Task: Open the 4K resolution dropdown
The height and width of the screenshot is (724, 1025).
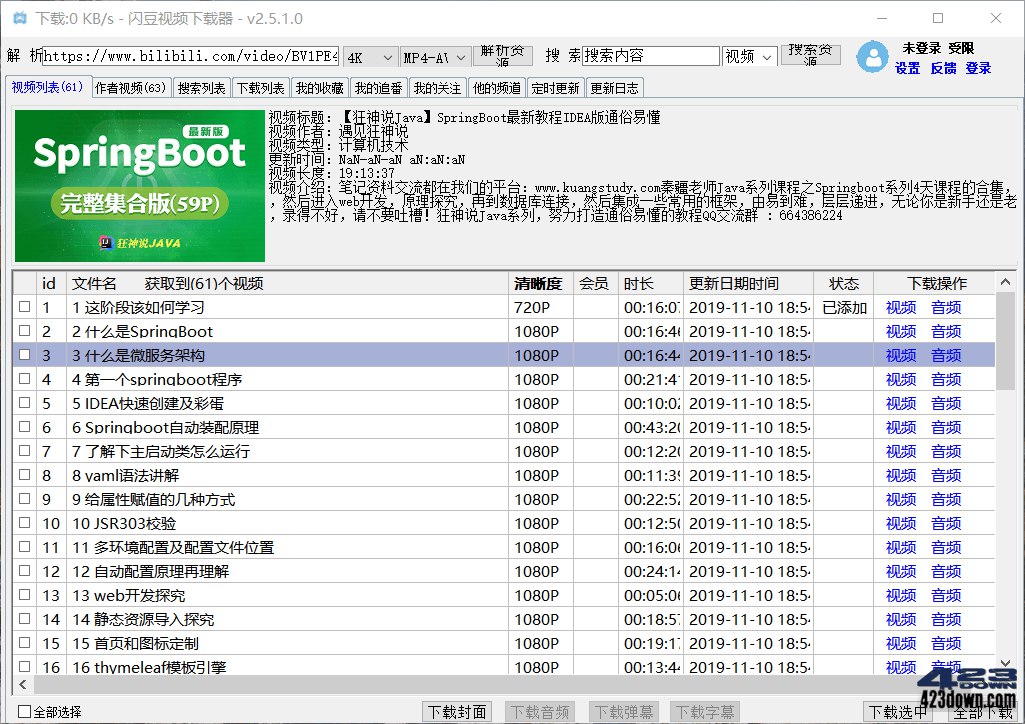Action: click(369, 57)
